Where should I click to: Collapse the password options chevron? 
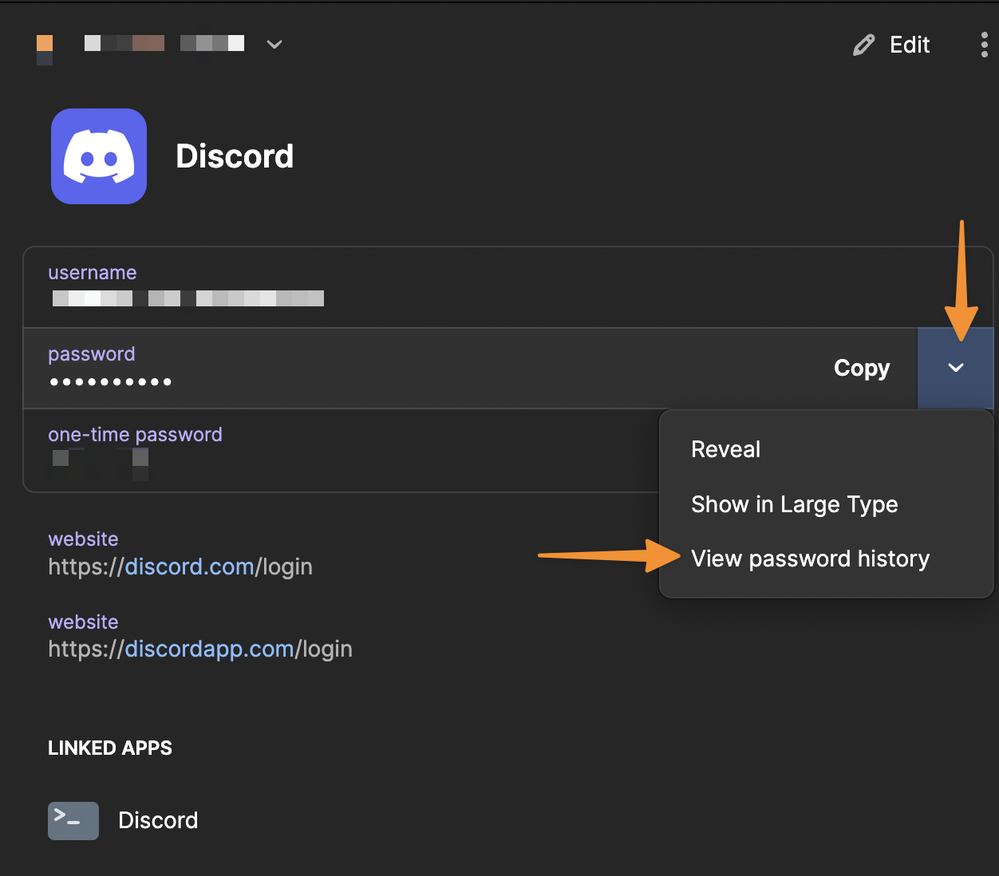955,368
